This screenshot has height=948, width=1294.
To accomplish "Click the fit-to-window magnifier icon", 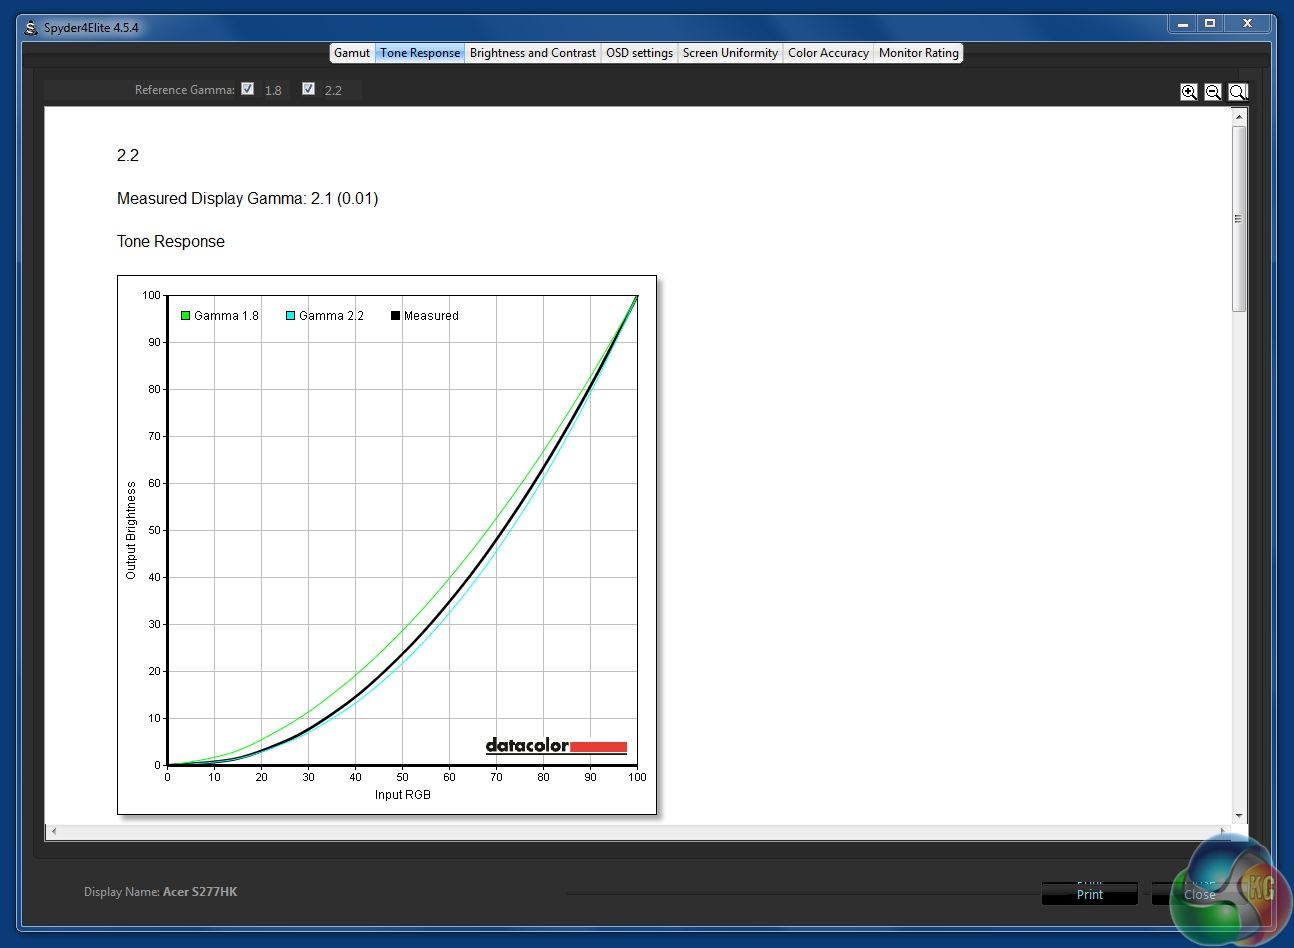I will pyautogui.click(x=1238, y=92).
